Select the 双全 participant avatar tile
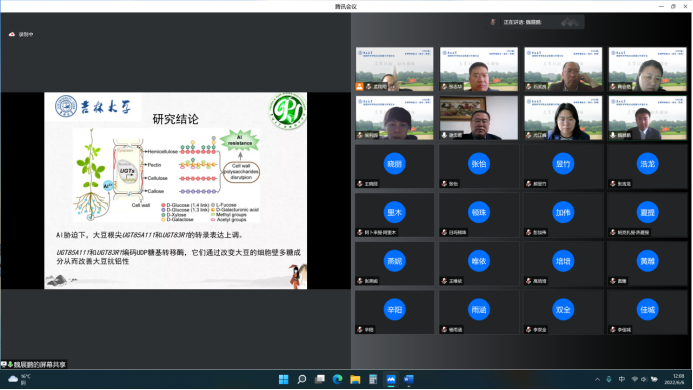The height and width of the screenshot is (390, 693). [563, 312]
